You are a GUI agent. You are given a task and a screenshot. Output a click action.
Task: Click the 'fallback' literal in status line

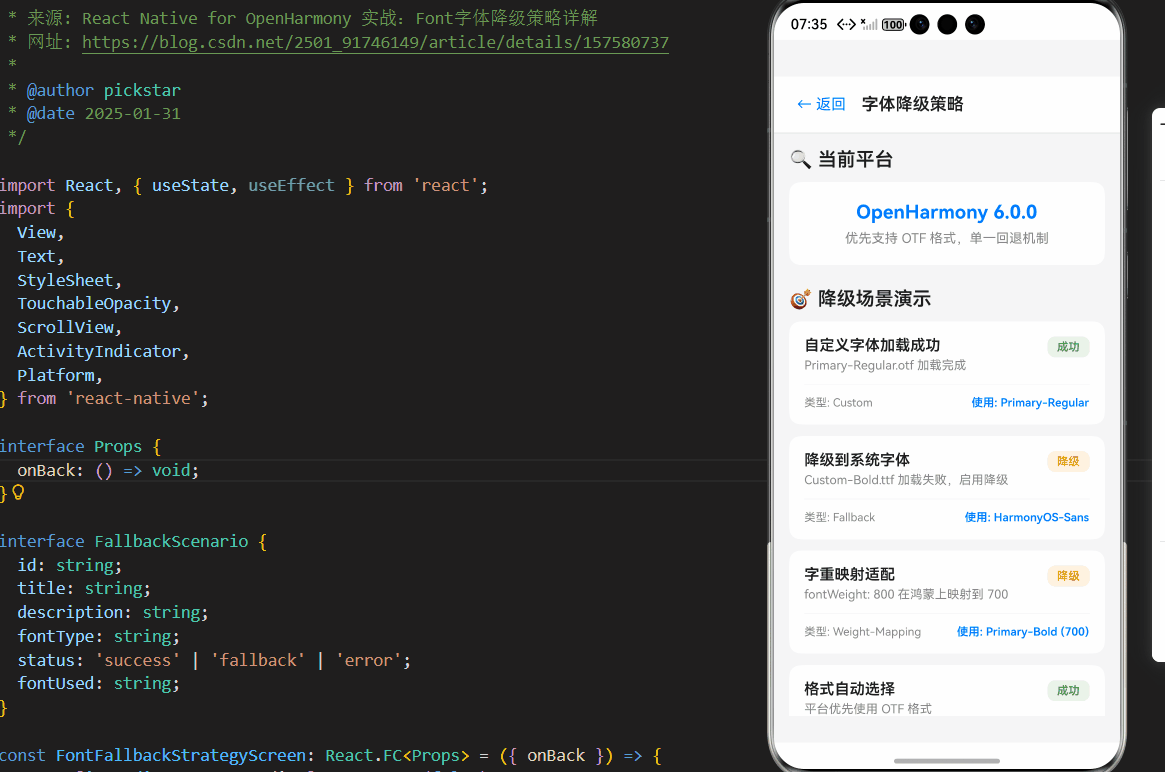(x=259, y=660)
